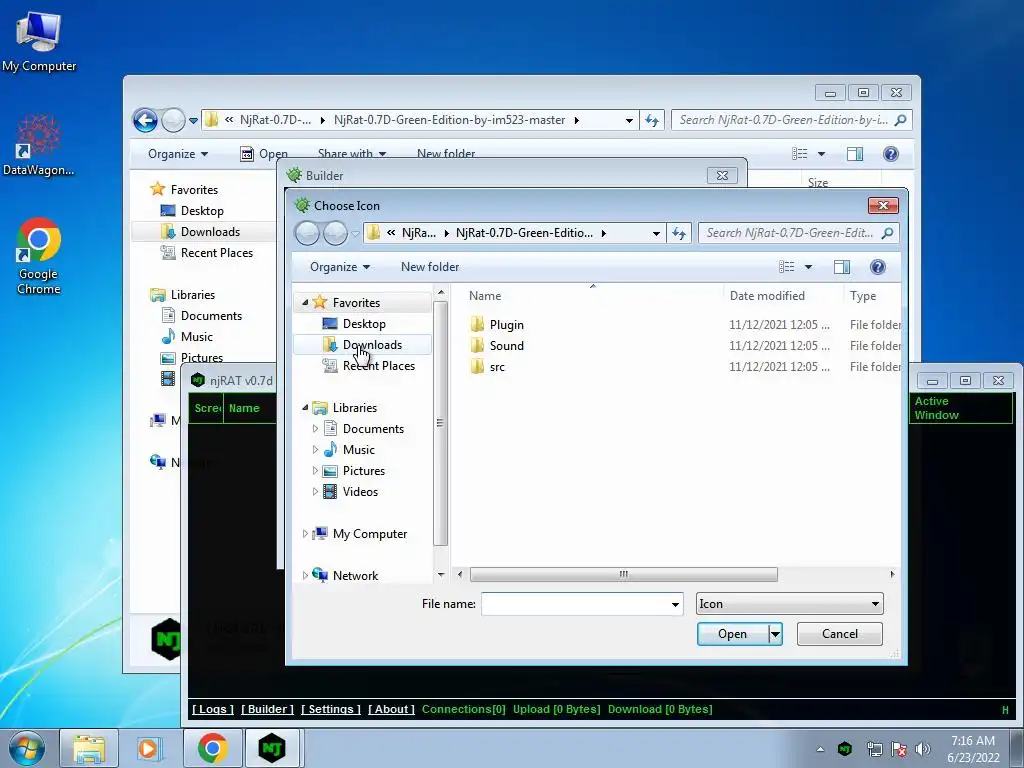Open the Icon file type dropdown

point(790,604)
